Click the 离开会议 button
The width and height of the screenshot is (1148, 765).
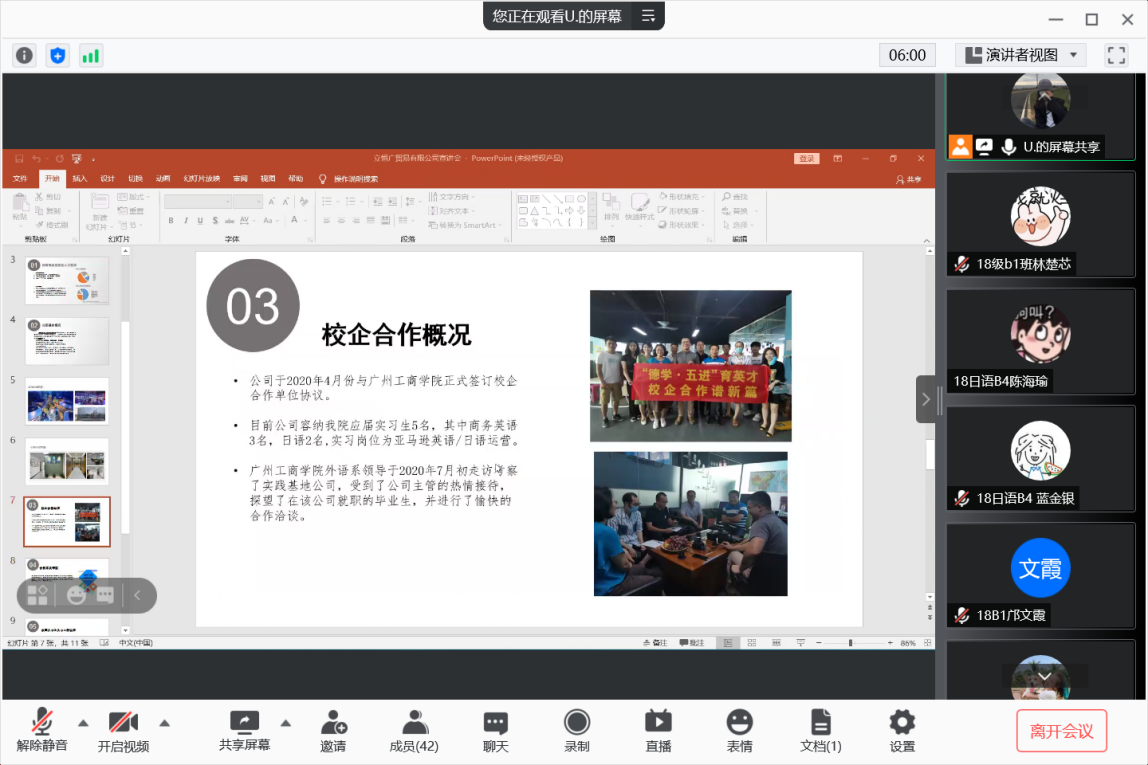(x=1061, y=731)
